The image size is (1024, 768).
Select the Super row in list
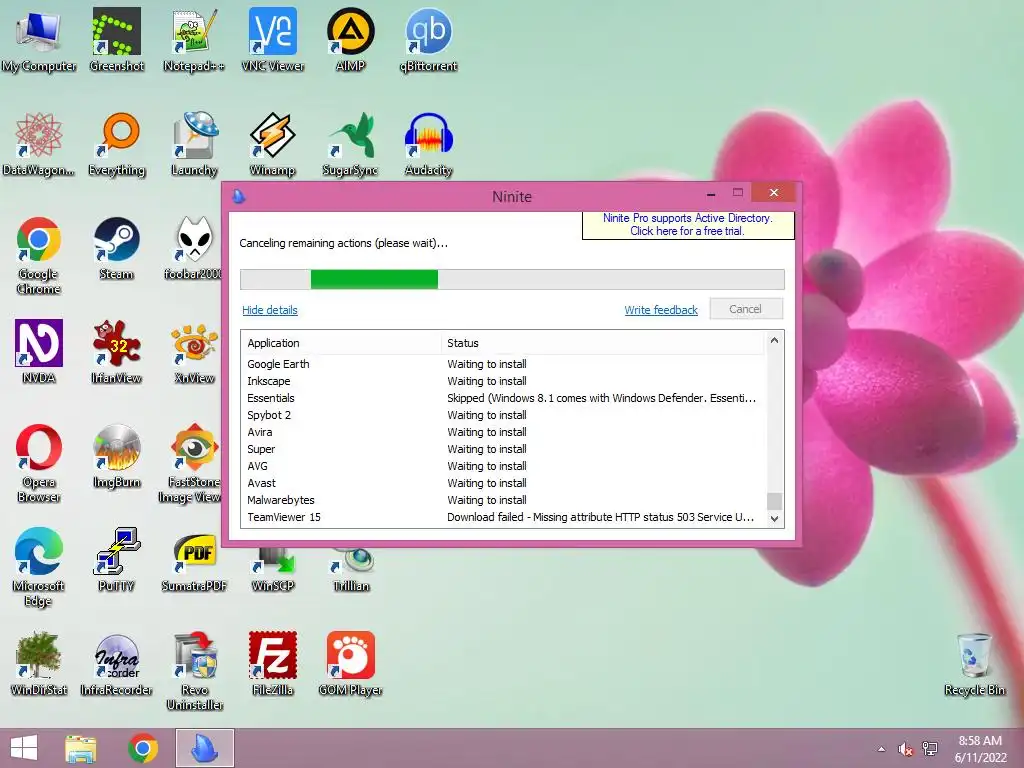click(x=503, y=449)
